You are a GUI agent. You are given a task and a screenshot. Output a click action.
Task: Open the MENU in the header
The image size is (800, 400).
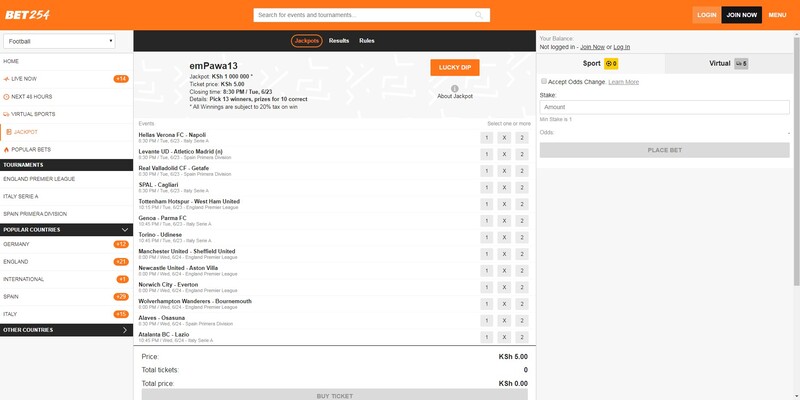[777, 15]
